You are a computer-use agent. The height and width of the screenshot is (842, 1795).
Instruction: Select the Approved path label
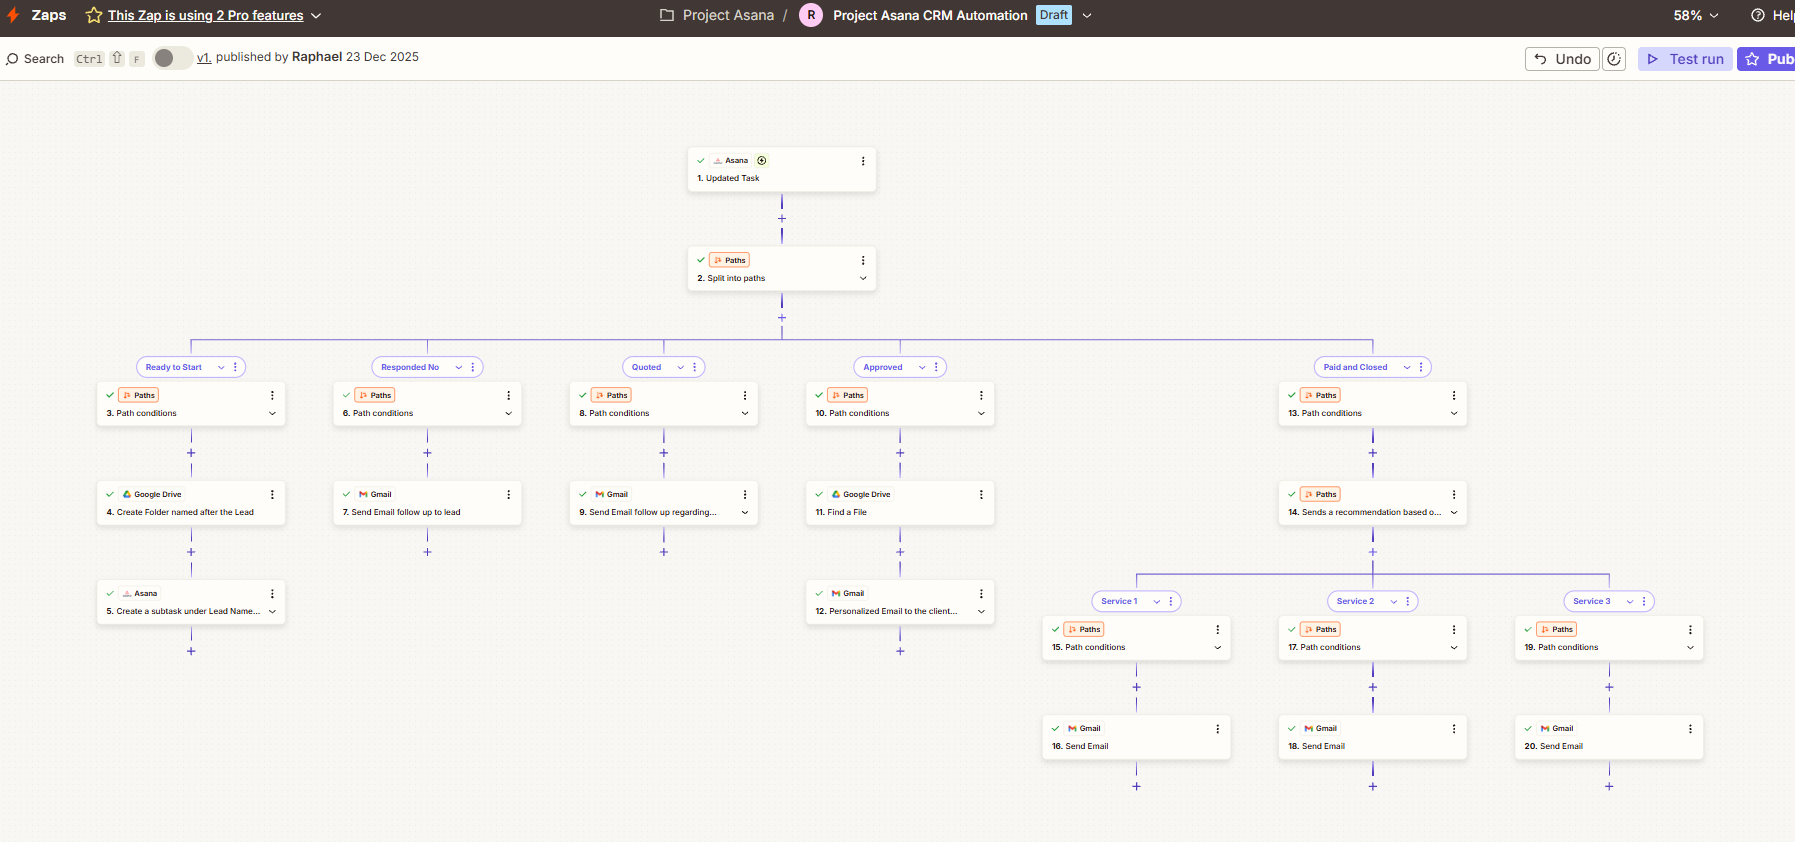pos(883,367)
